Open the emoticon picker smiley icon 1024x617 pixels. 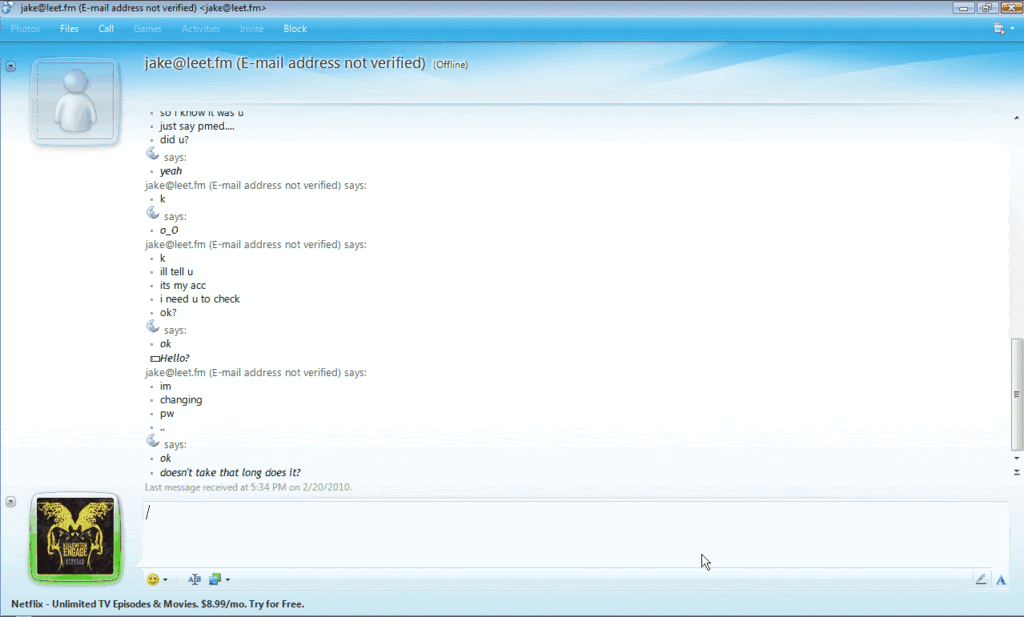tap(153, 579)
